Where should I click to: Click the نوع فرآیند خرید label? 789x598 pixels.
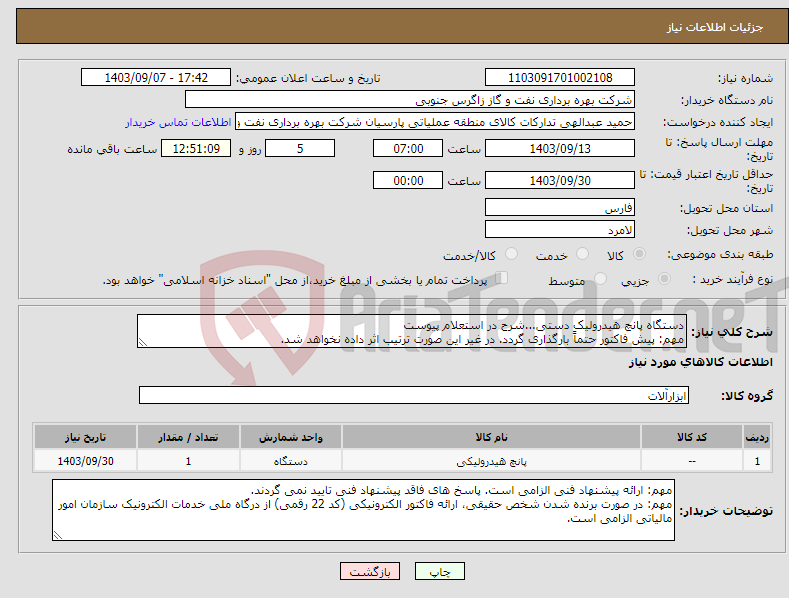733,279
